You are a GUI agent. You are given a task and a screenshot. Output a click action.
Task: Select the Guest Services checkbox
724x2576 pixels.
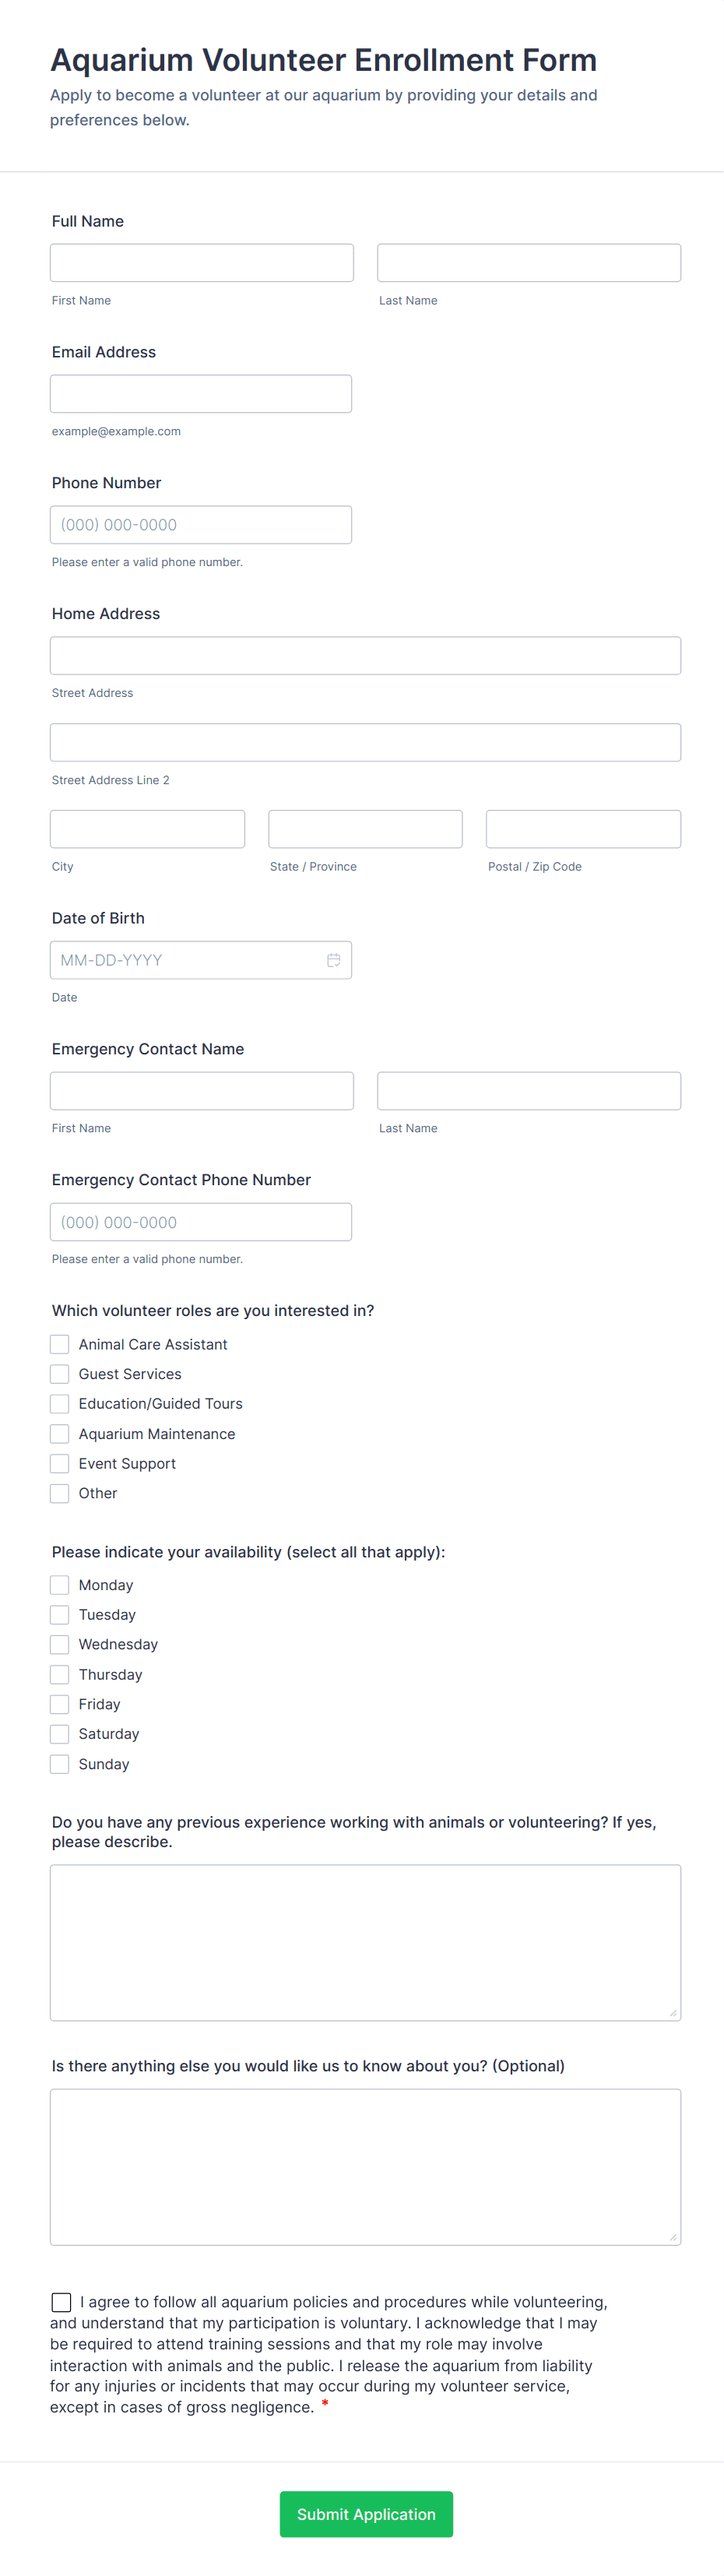point(59,1374)
